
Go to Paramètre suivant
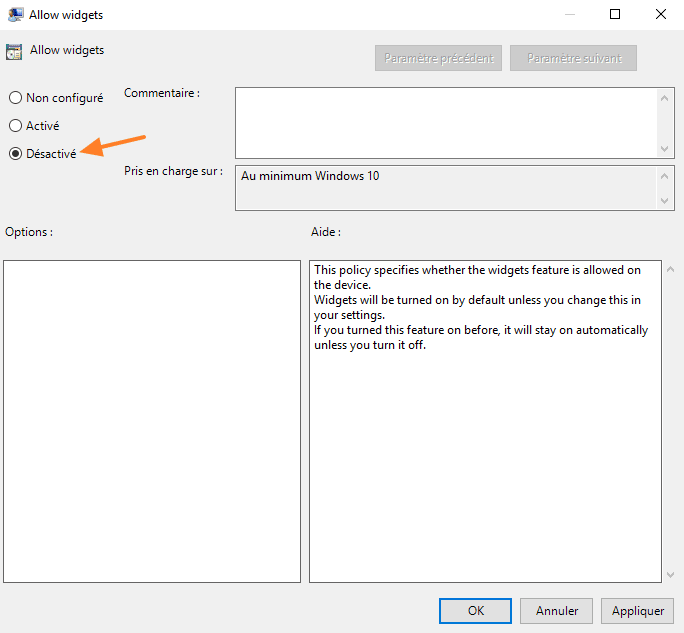tap(573, 58)
